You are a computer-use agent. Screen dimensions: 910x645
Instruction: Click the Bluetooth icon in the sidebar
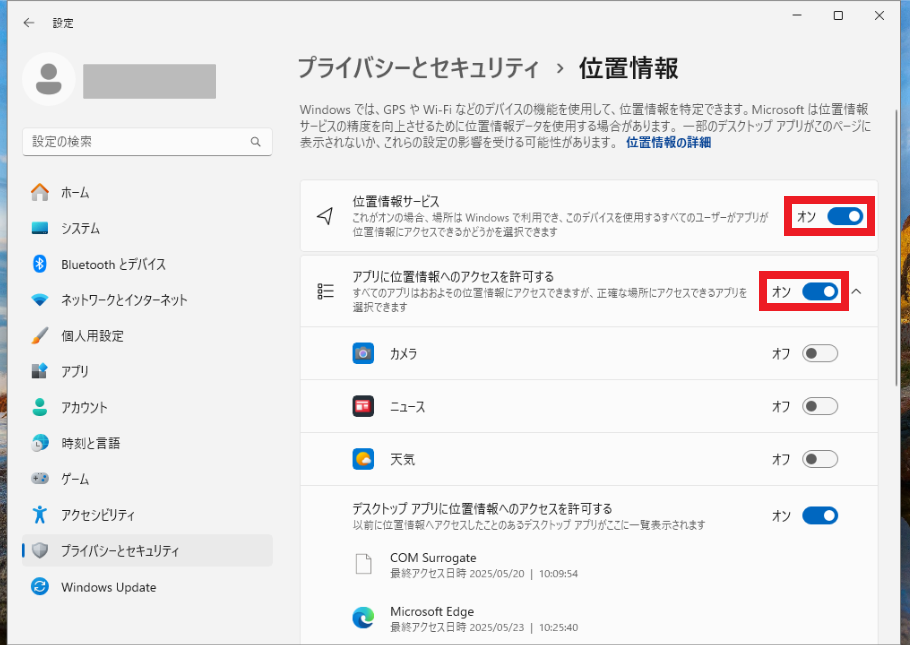pos(40,264)
